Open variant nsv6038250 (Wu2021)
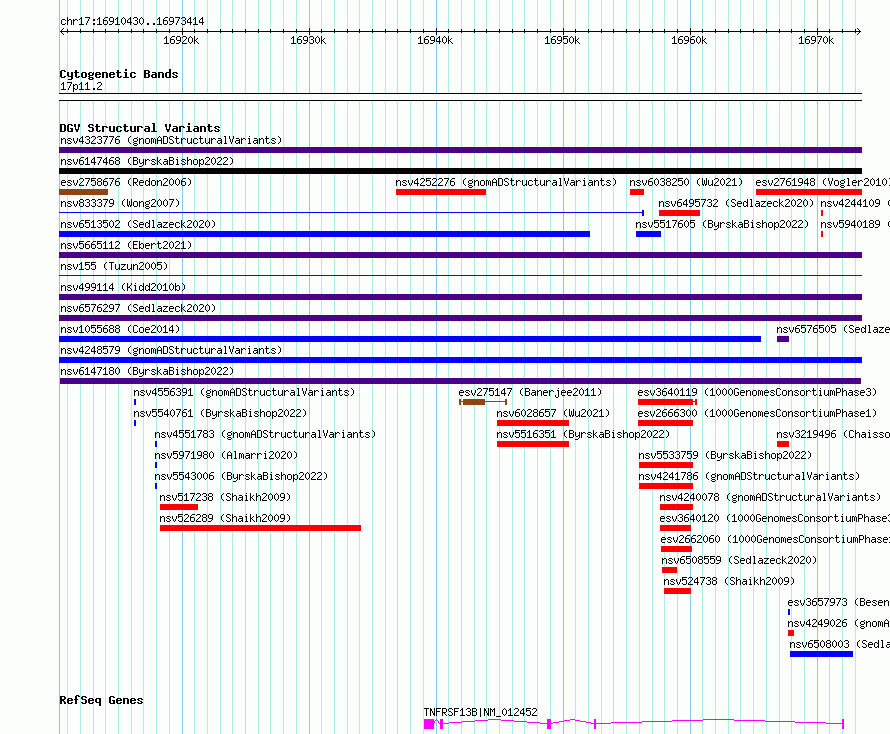The image size is (890, 734). coord(686,182)
